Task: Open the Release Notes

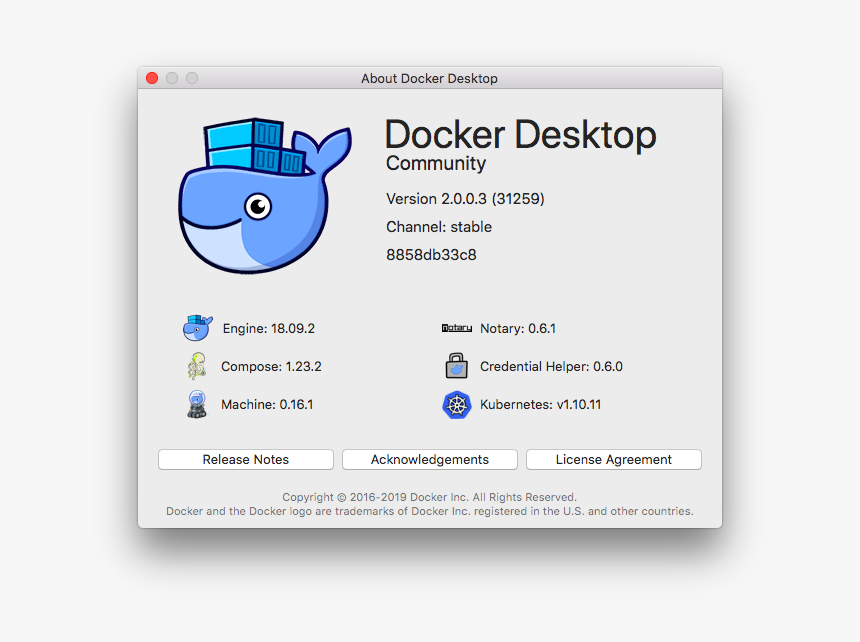Action: (246, 459)
